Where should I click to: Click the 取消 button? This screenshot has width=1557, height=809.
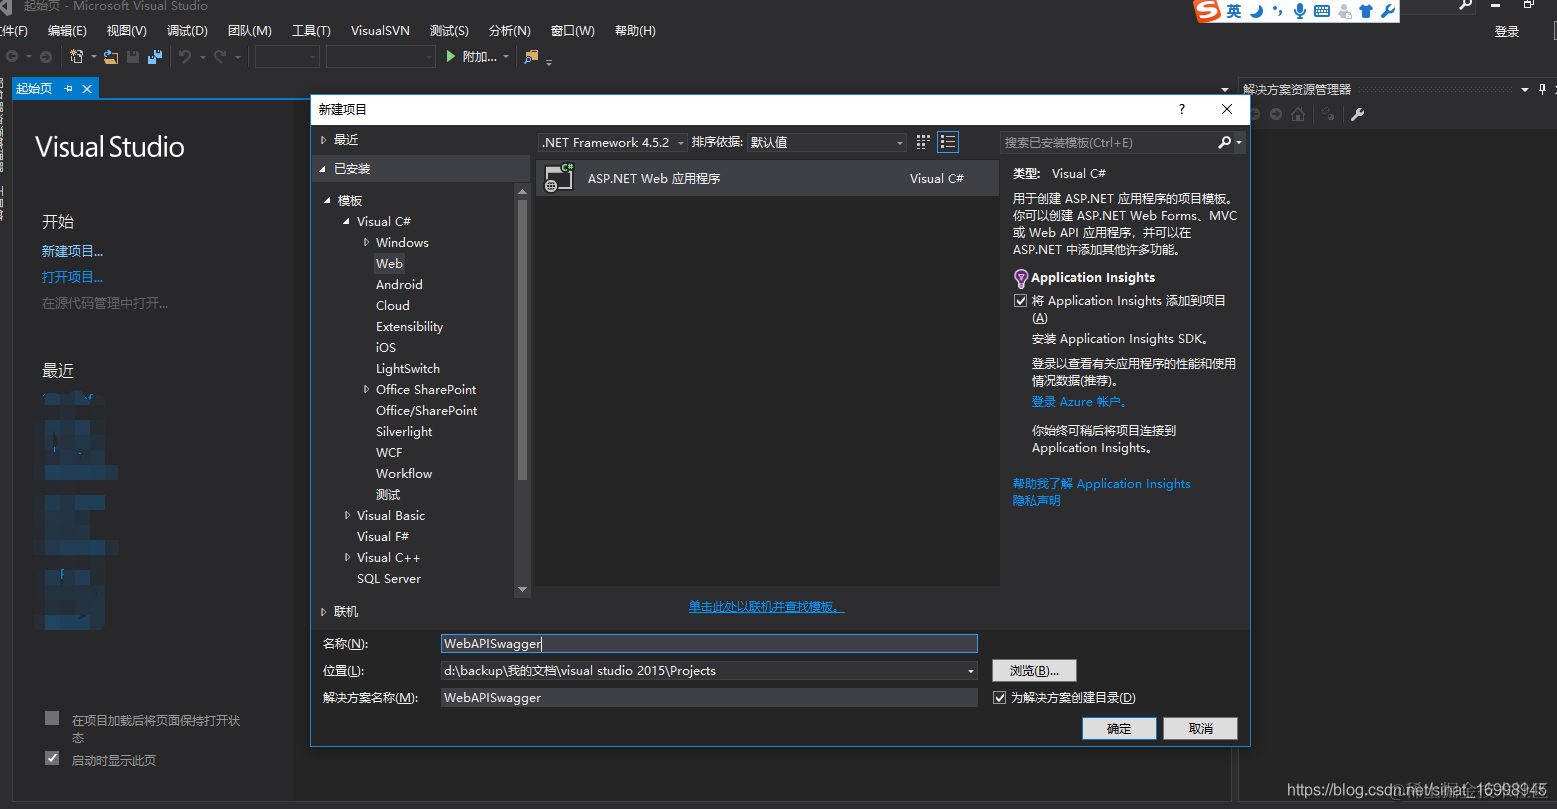click(1201, 729)
